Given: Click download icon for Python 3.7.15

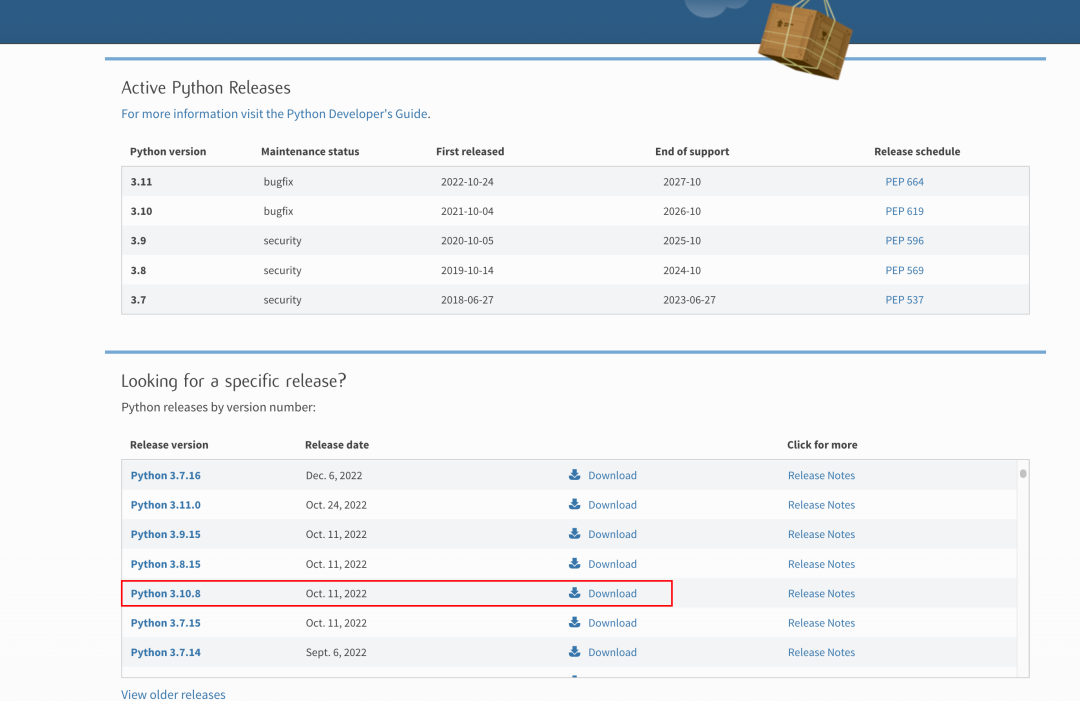Looking at the screenshot, I should click(574, 622).
